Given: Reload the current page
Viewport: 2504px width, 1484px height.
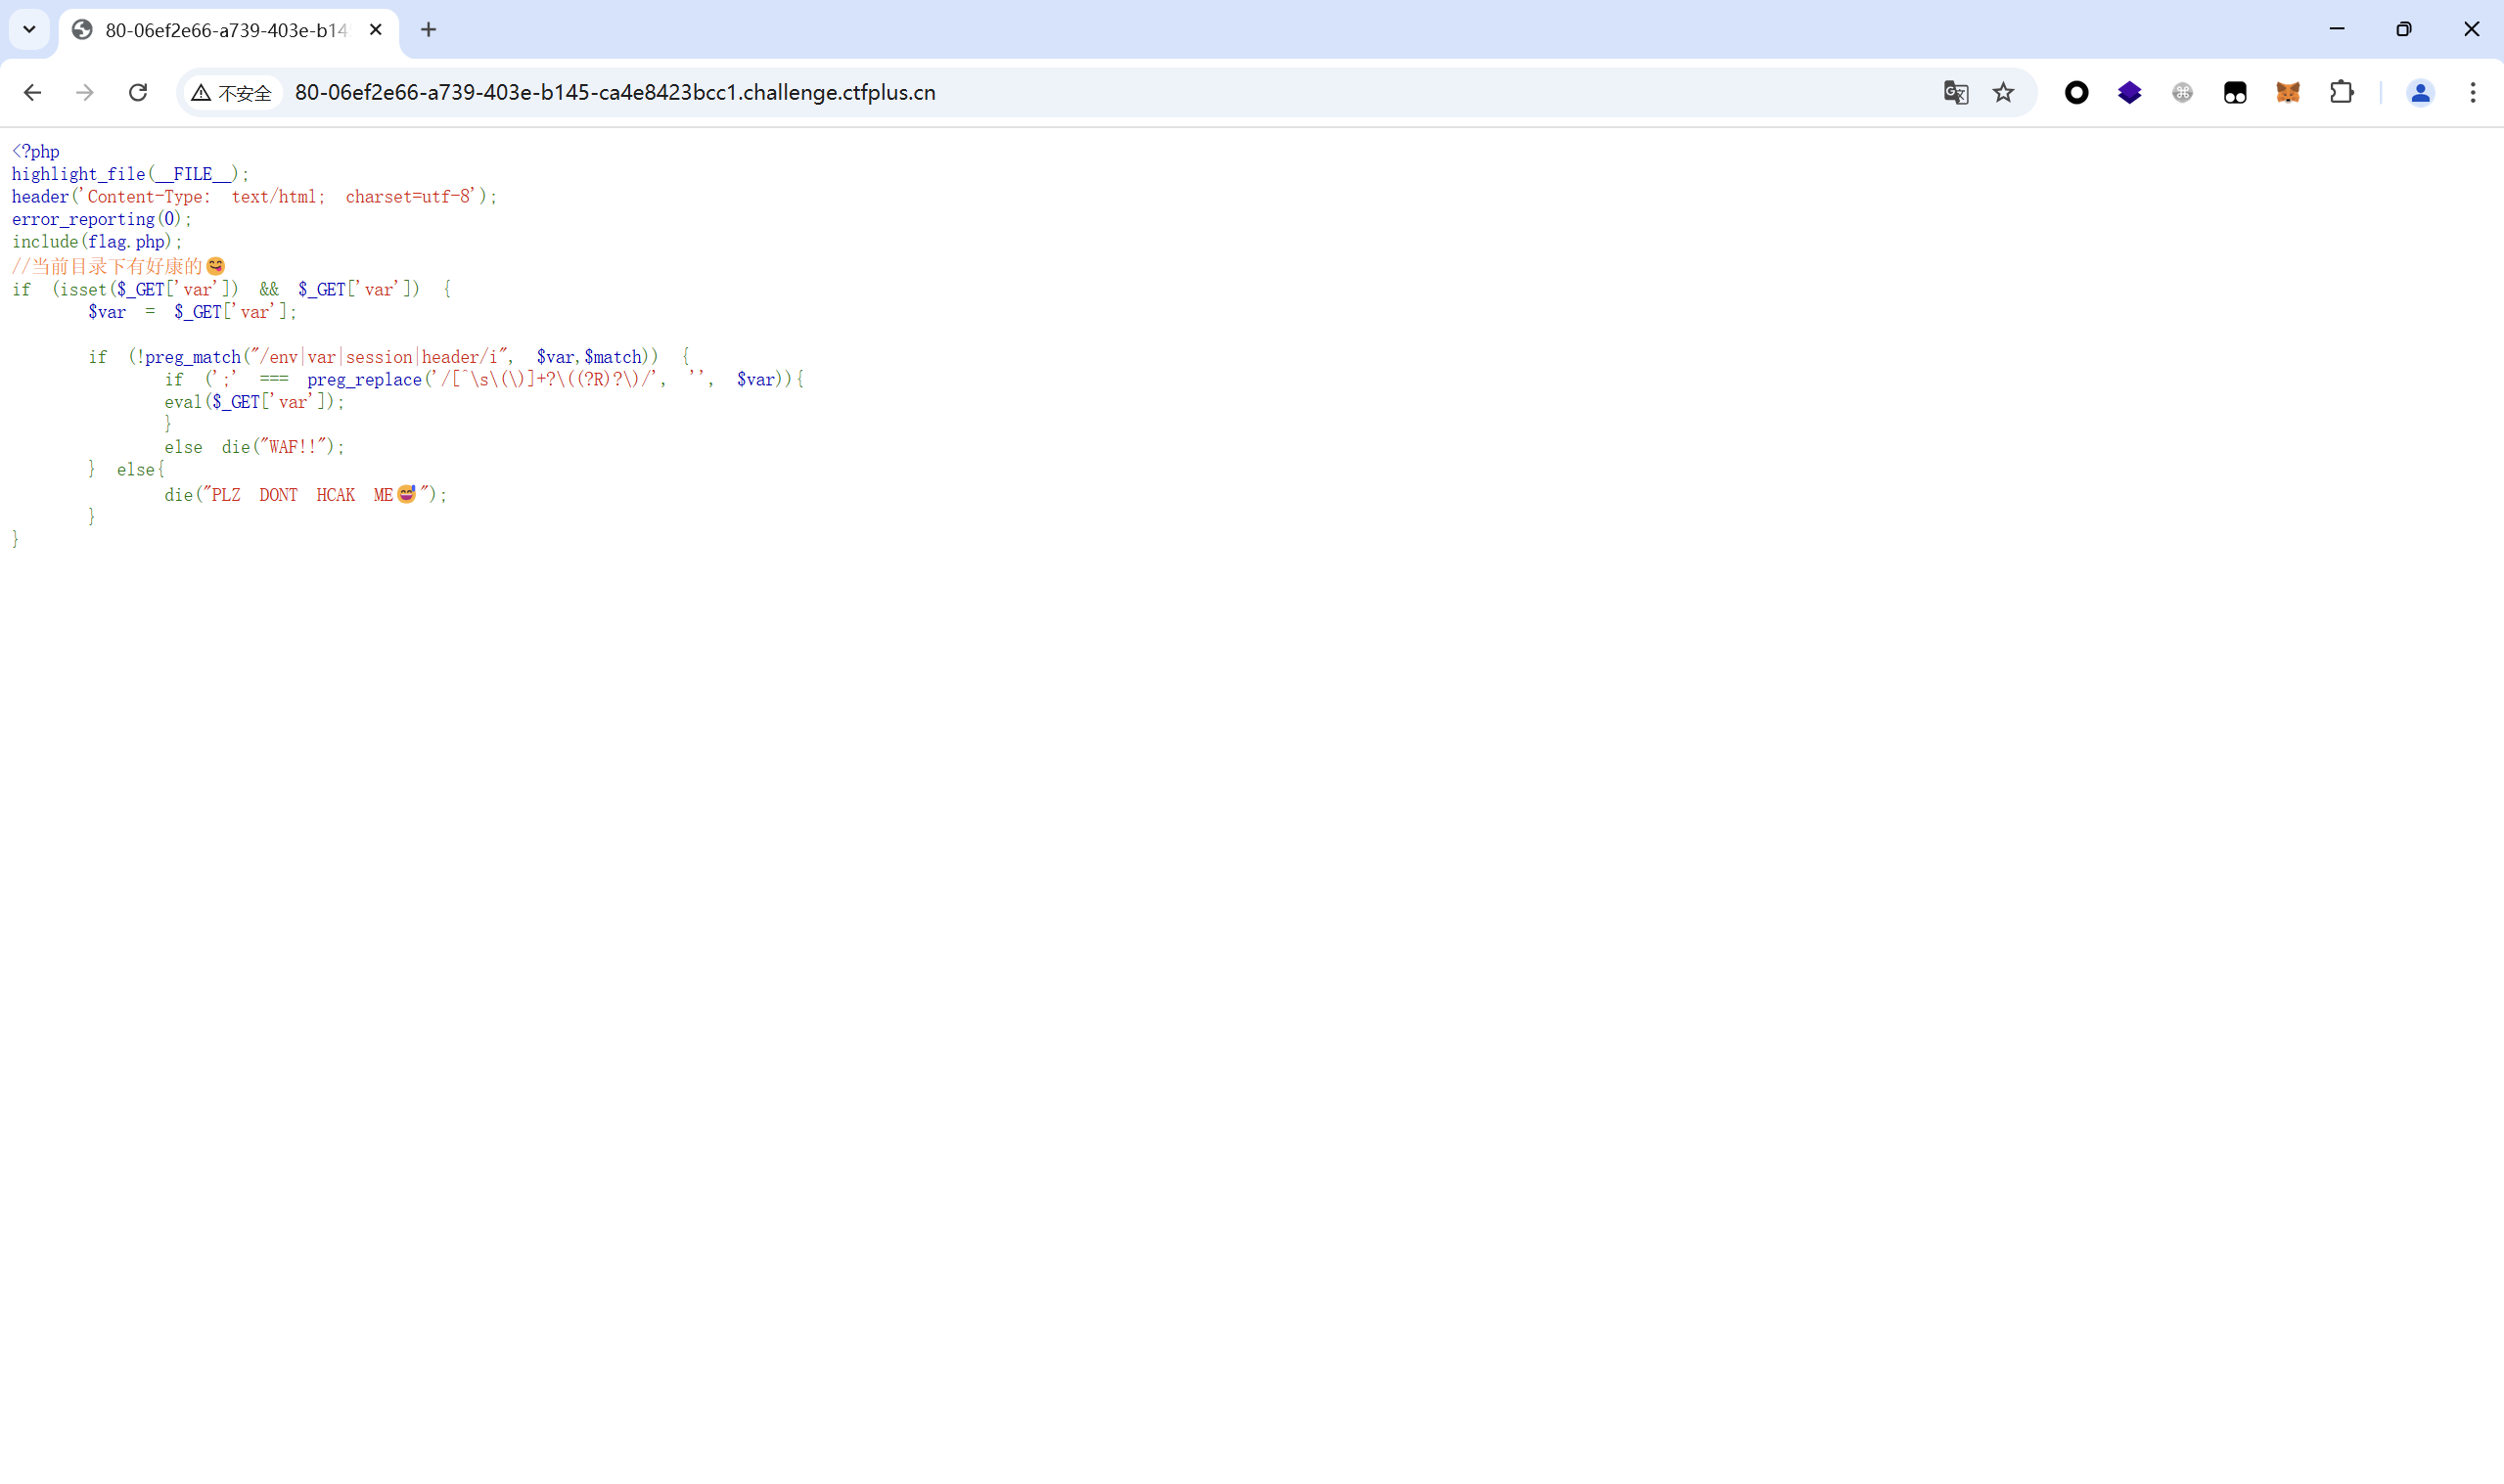Looking at the screenshot, I should click(x=138, y=93).
